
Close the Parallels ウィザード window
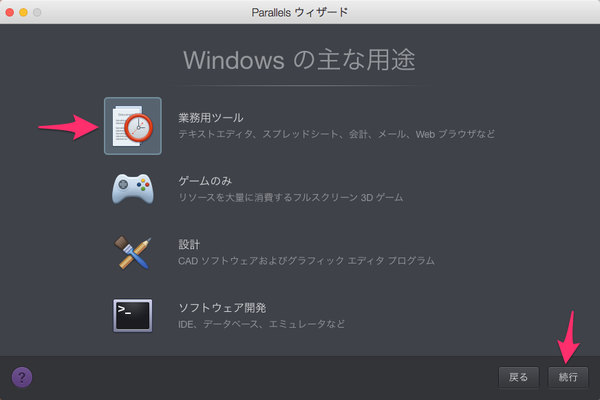point(10,12)
